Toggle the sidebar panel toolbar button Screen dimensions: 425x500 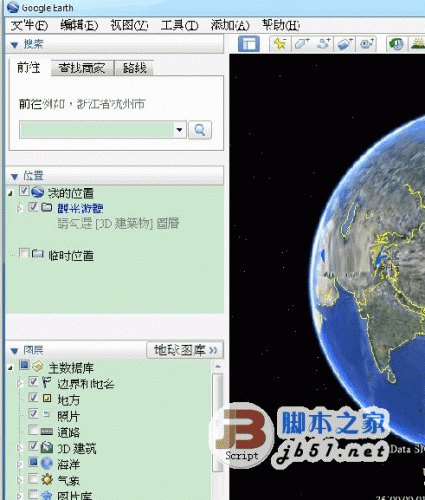point(249,44)
